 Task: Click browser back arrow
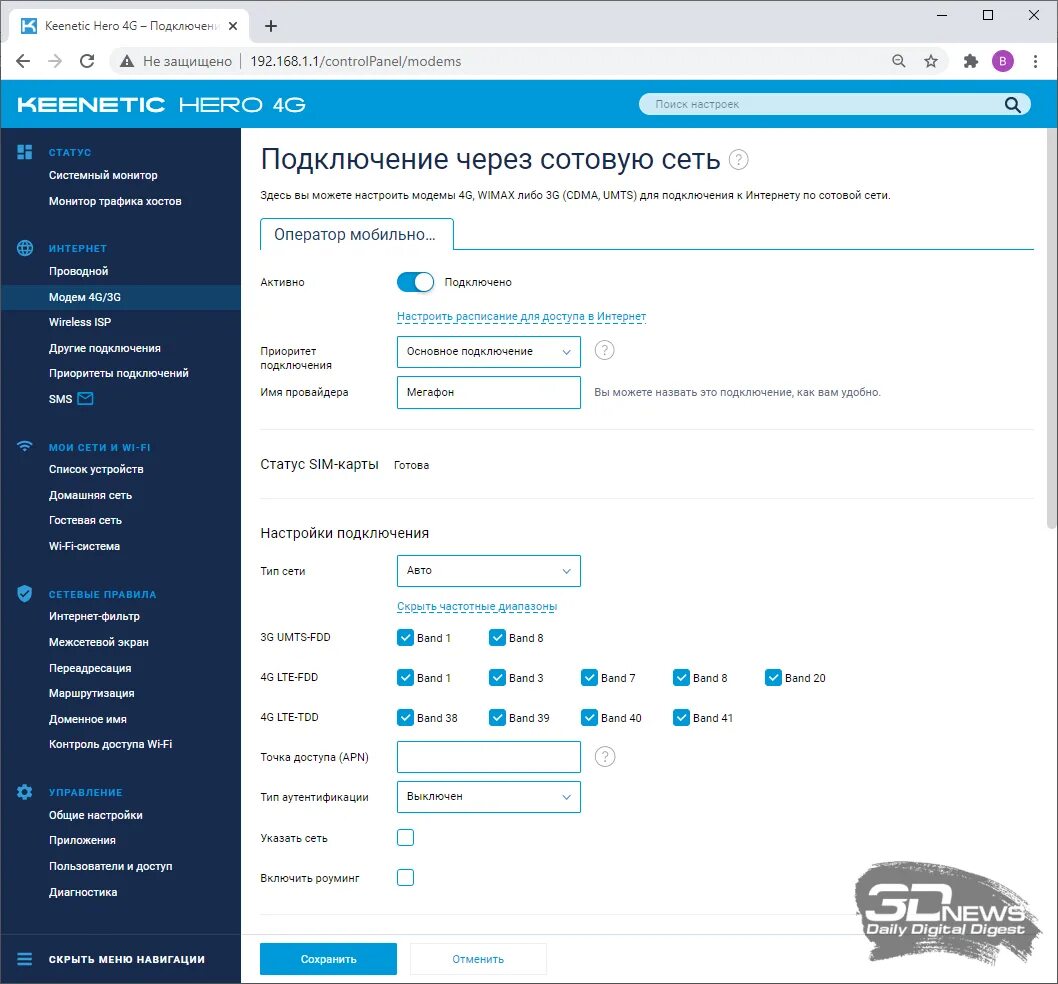[23, 61]
